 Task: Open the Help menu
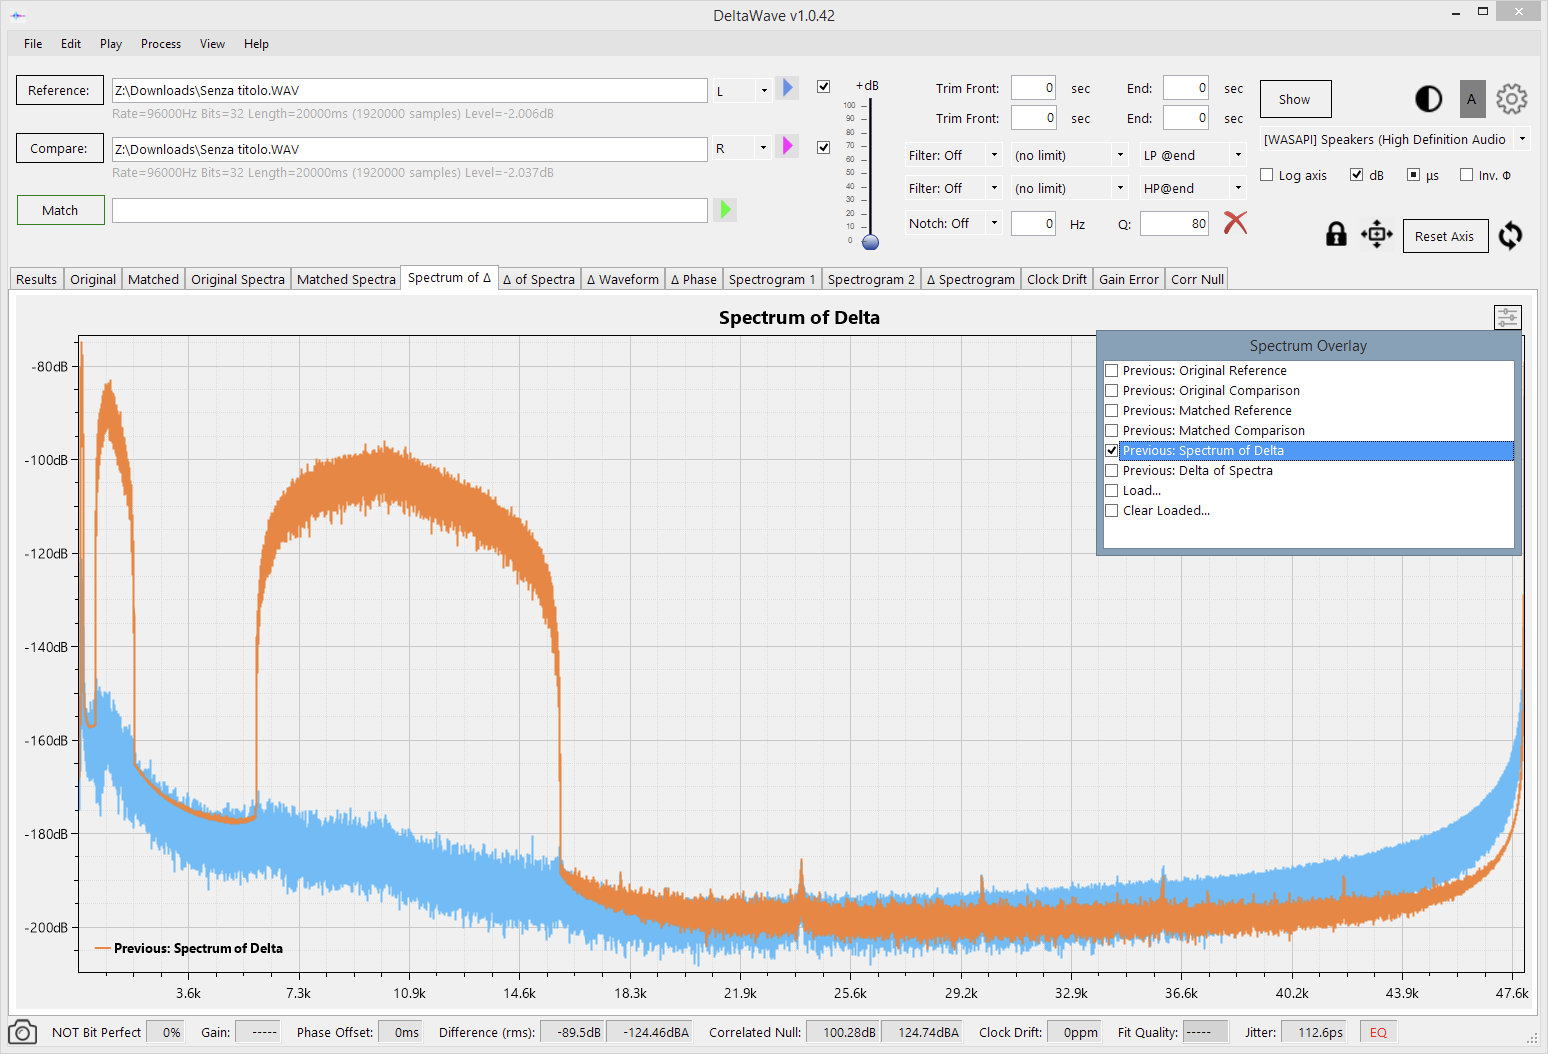256,43
